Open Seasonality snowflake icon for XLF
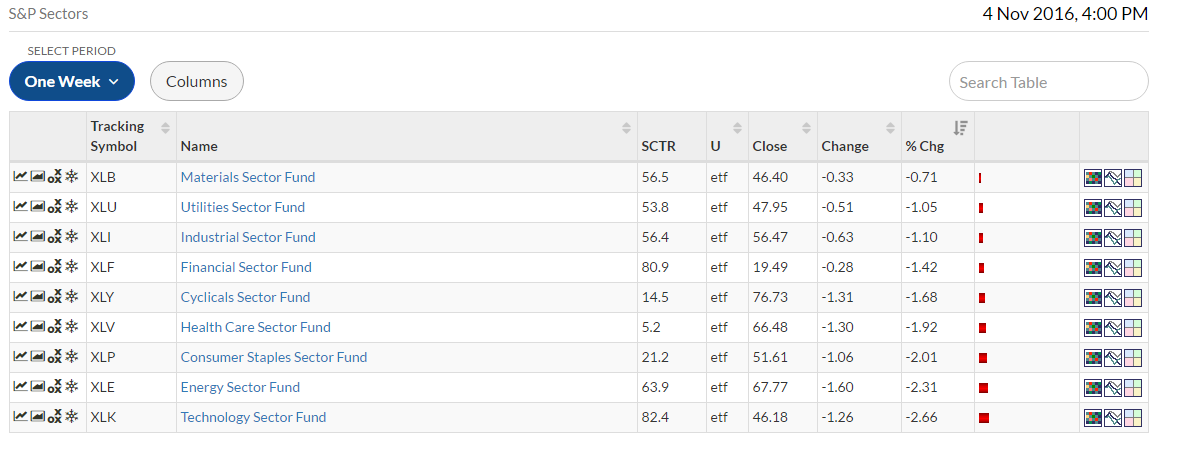Image resolution: width=1180 pixels, height=451 pixels. click(71, 267)
